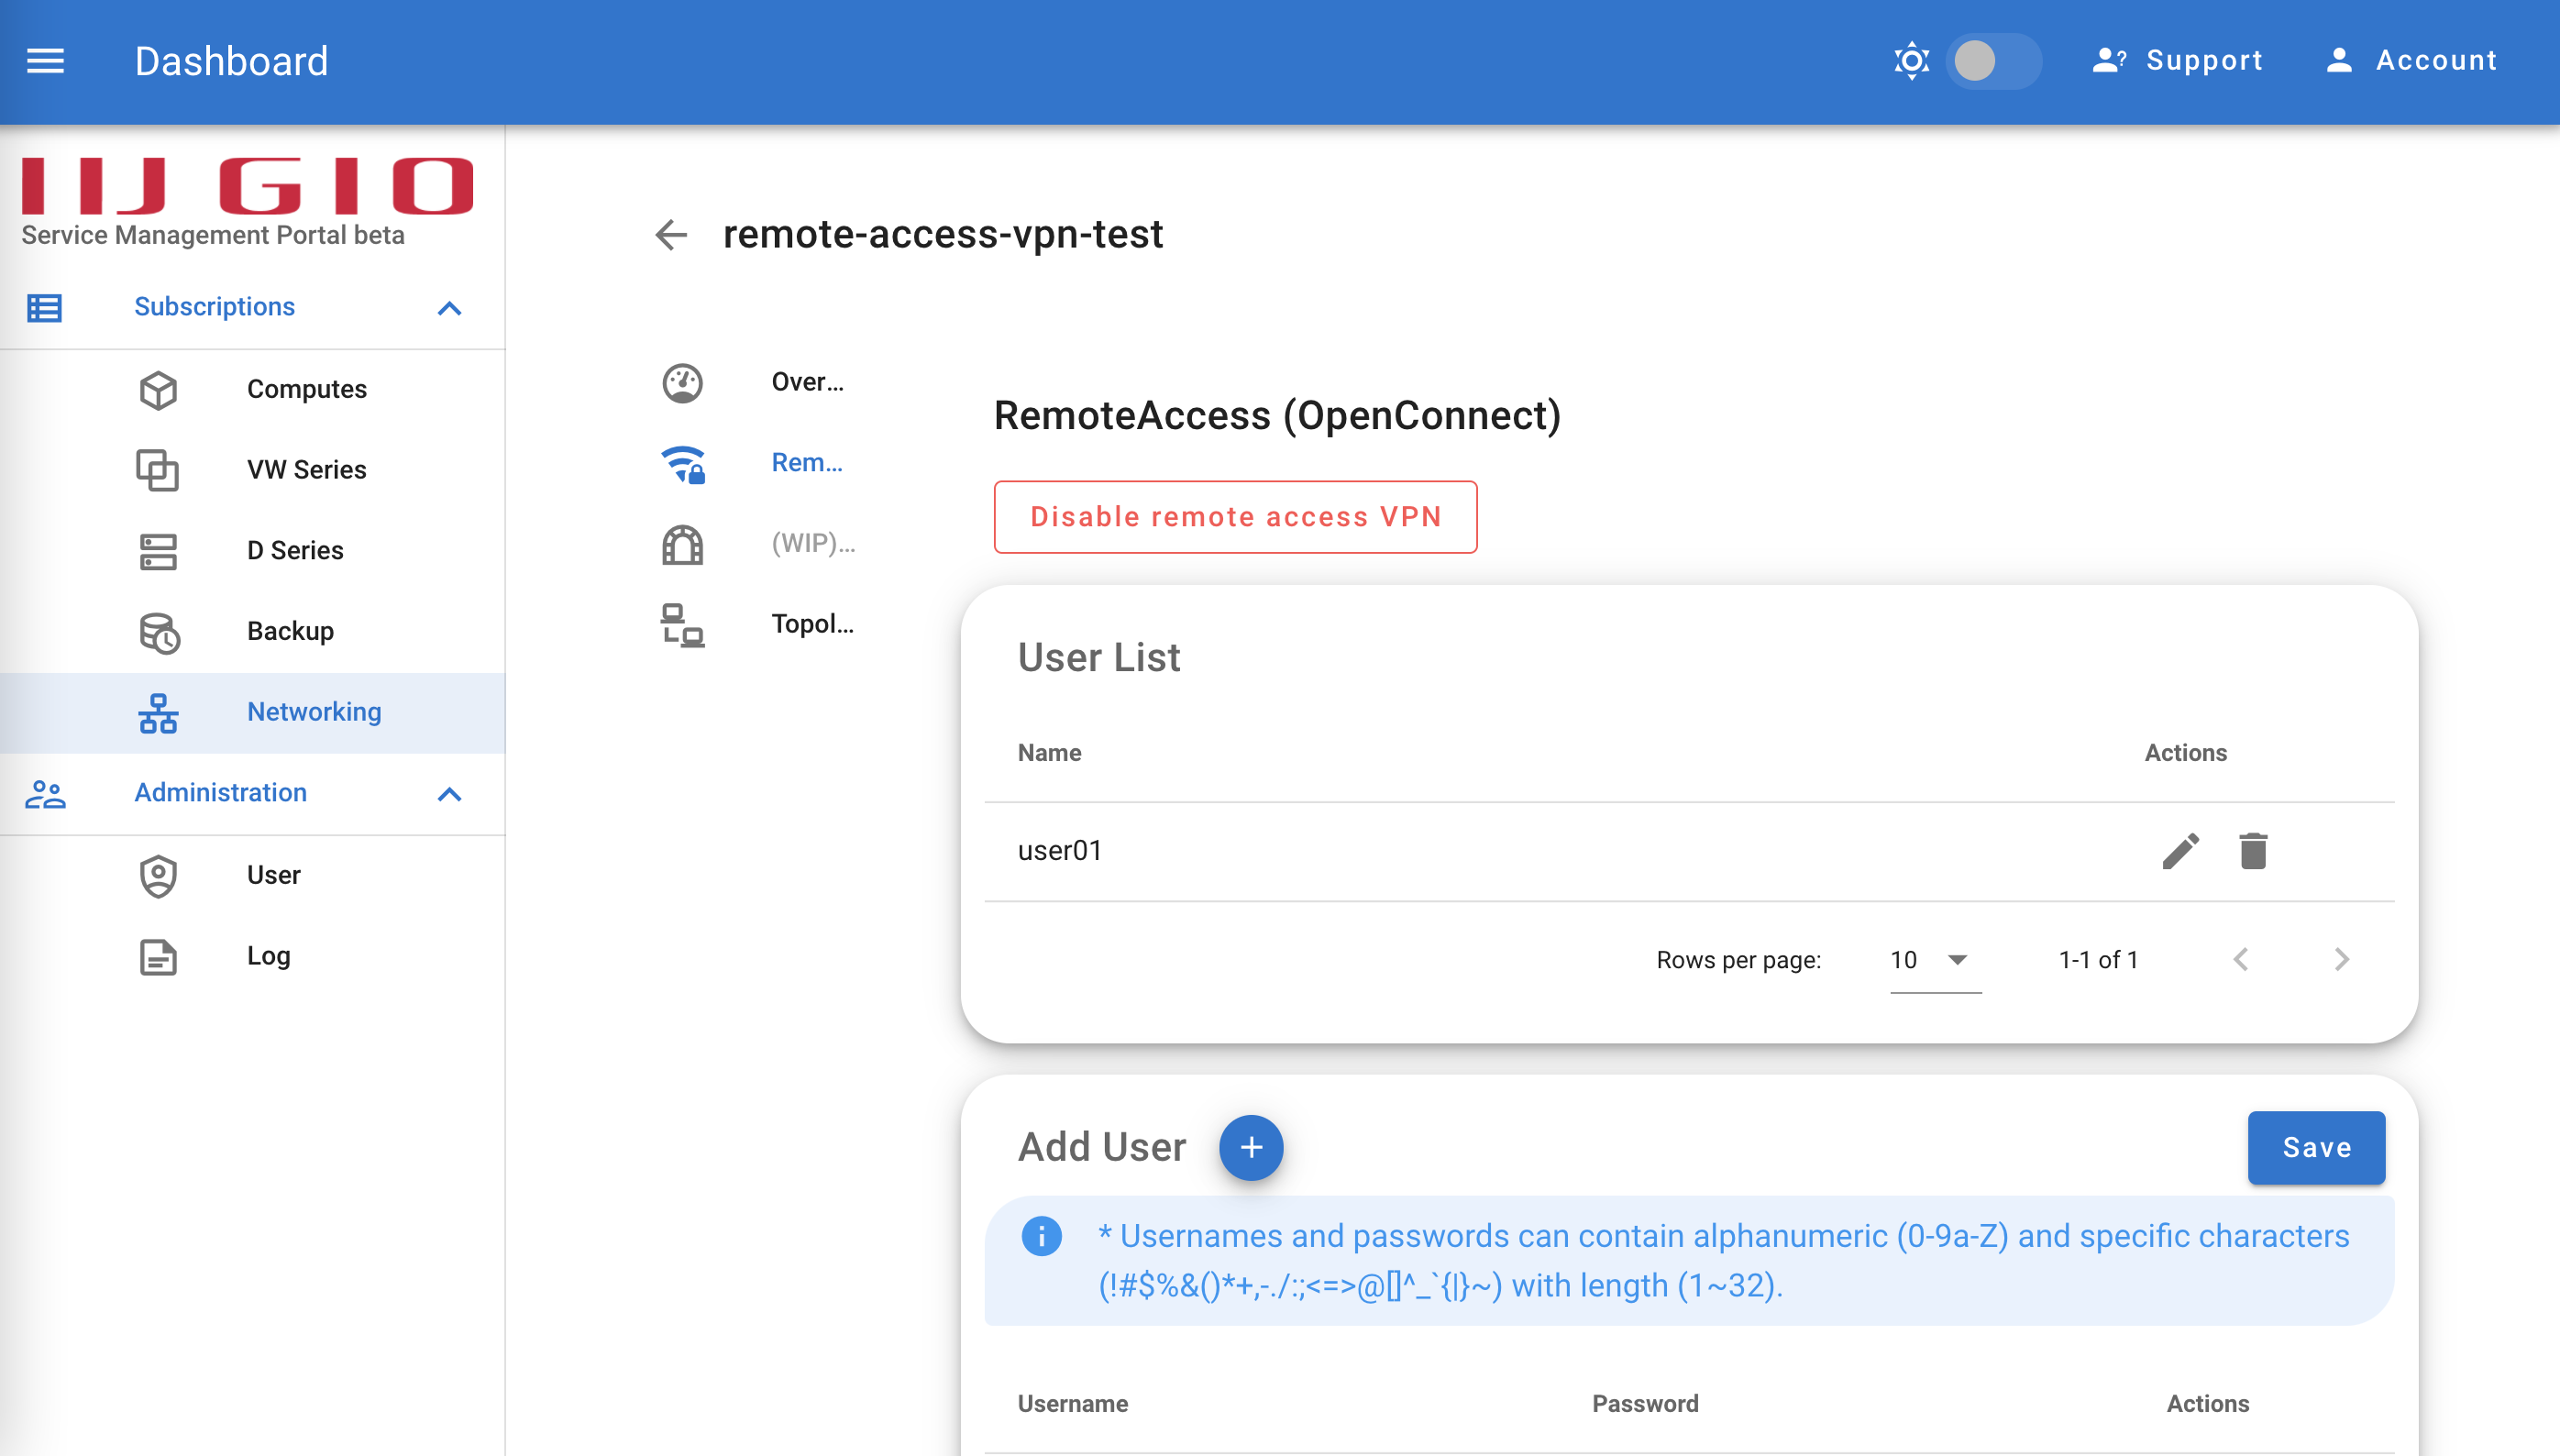Click the blue plus Add User button
This screenshot has height=1456, width=2560.
1250,1147
